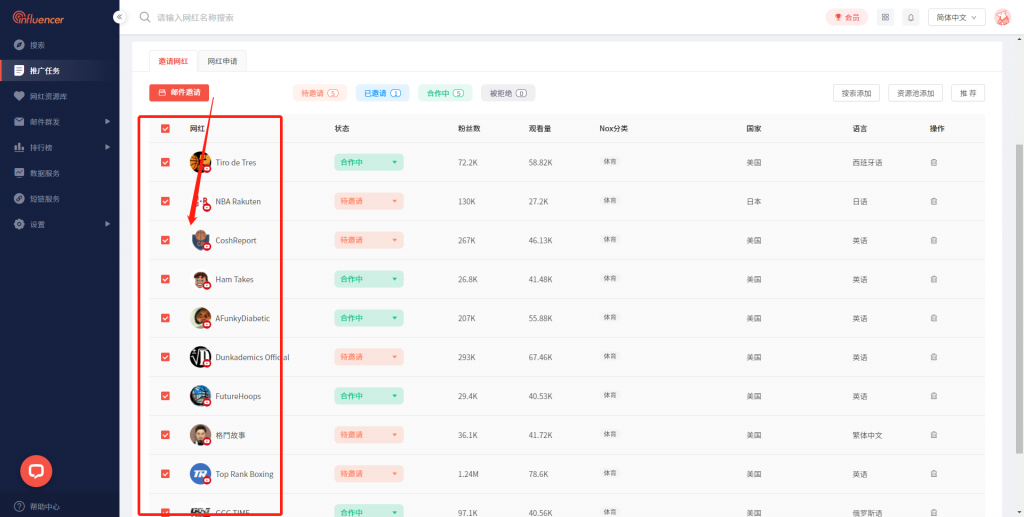
Task: Click the apps grid icon in header
Action: point(885,17)
